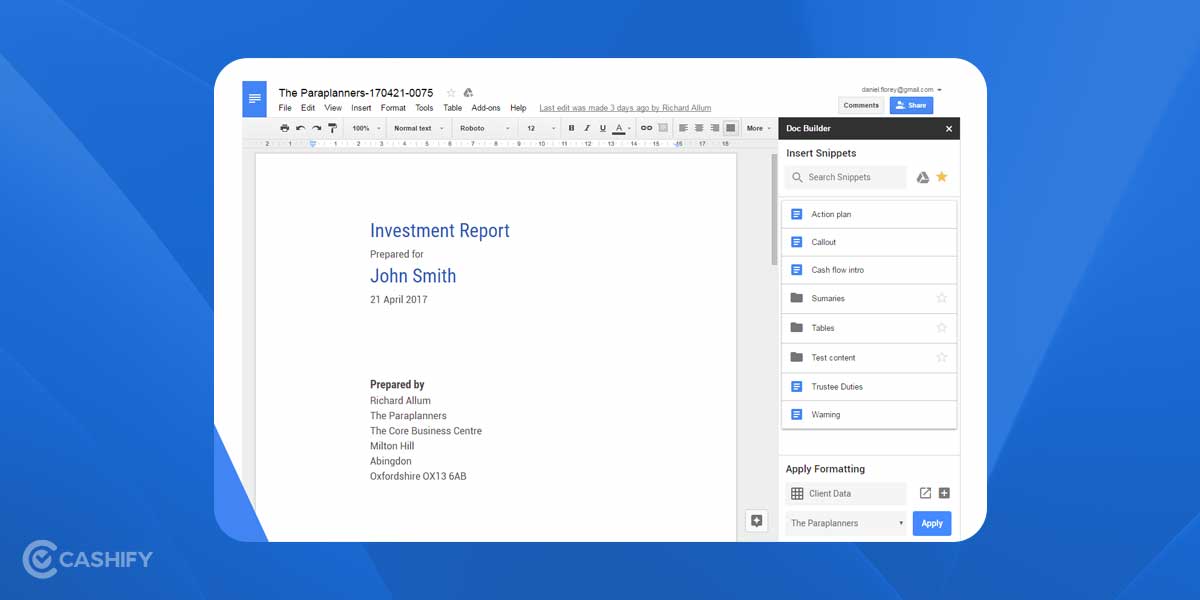Insert a link using the link icon
The image size is (1200, 600).
click(x=645, y=128)
